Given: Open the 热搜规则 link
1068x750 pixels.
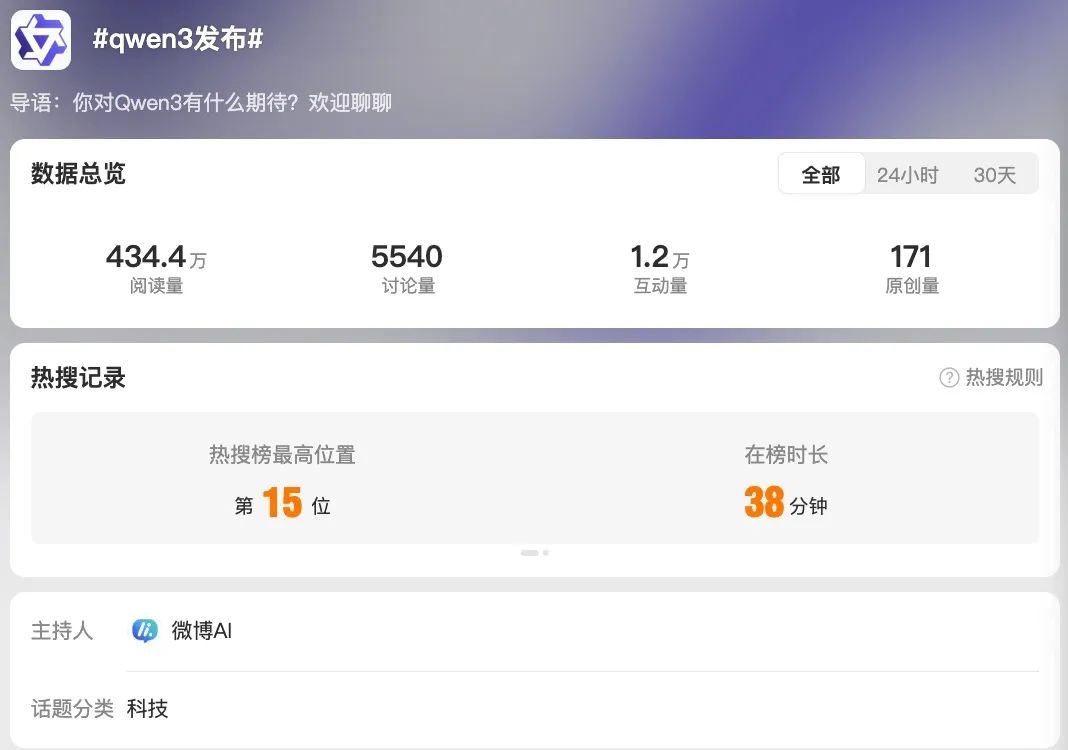Looking at the screenshot, I should tap(1004, 377).
